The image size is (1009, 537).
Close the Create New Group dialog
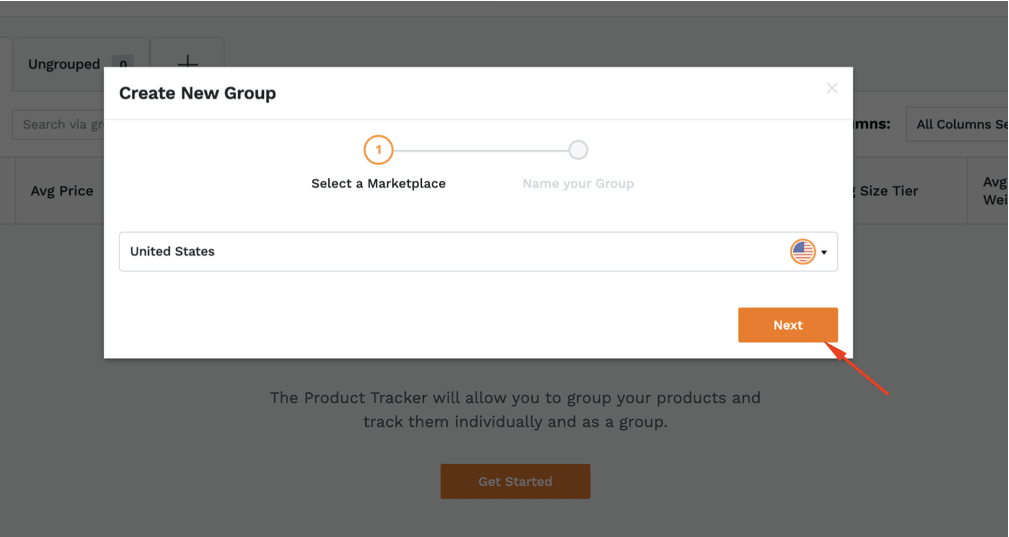tap(831, 88)
